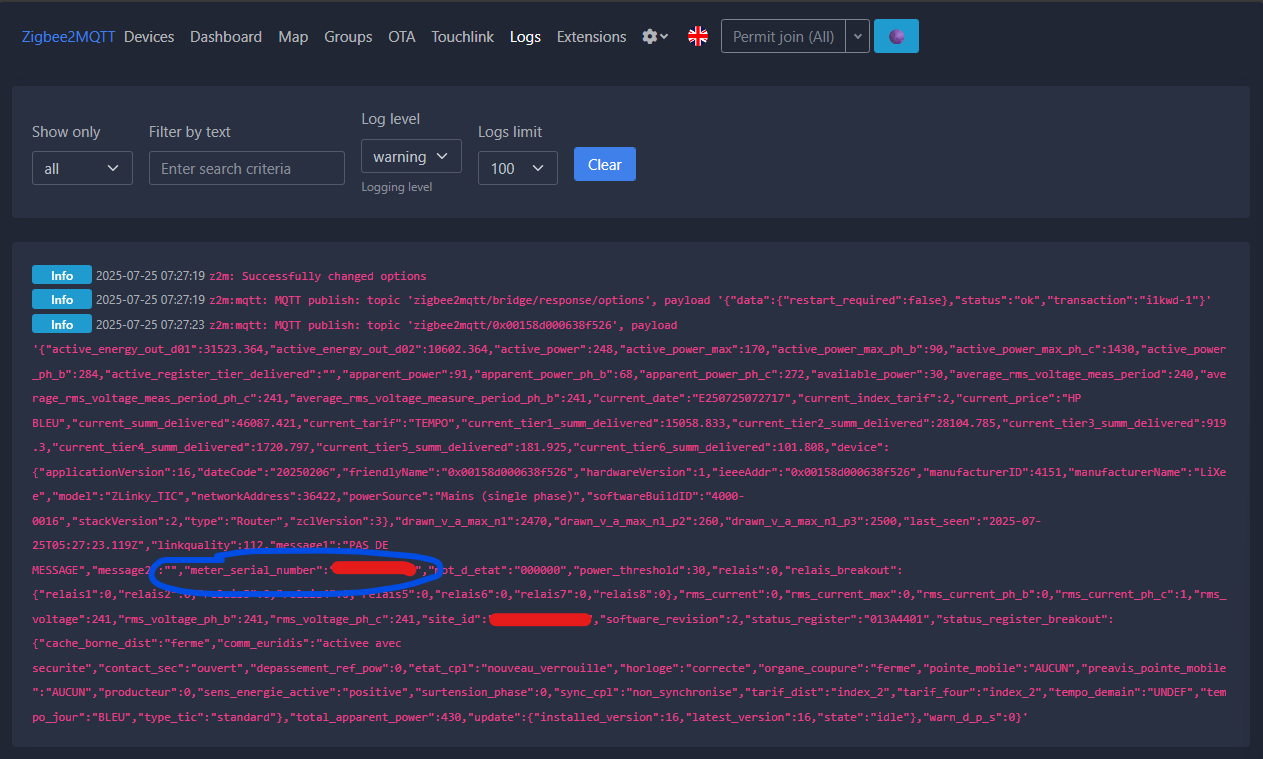Click the purple theme switcher button

pyautogui.click(x=896, y=36)
